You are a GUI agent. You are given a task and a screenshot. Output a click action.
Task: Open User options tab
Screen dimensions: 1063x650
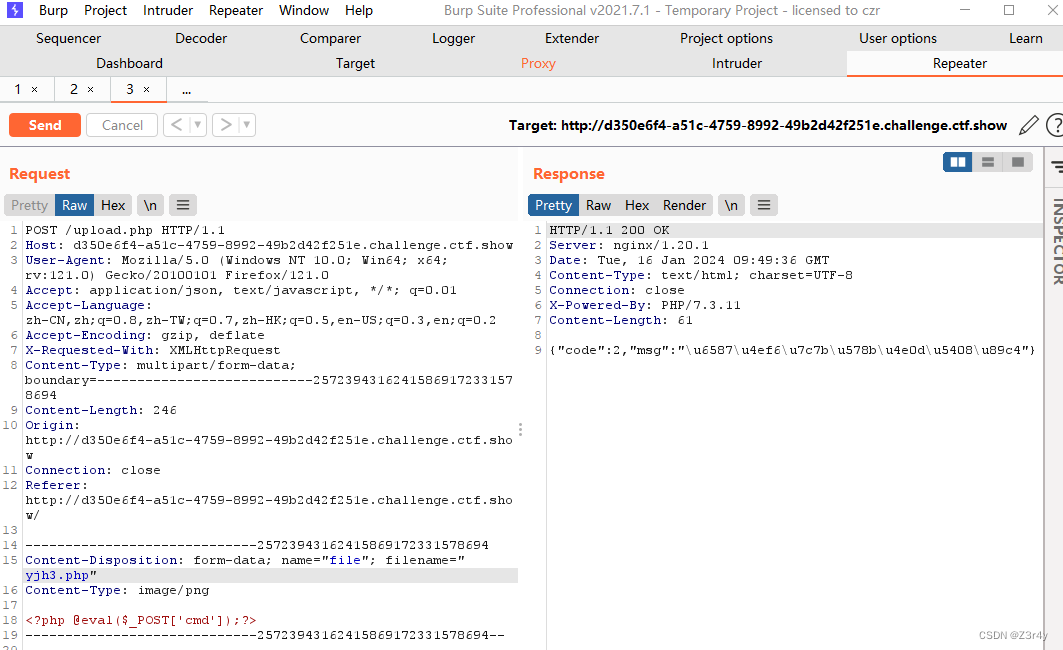point(898,38)
